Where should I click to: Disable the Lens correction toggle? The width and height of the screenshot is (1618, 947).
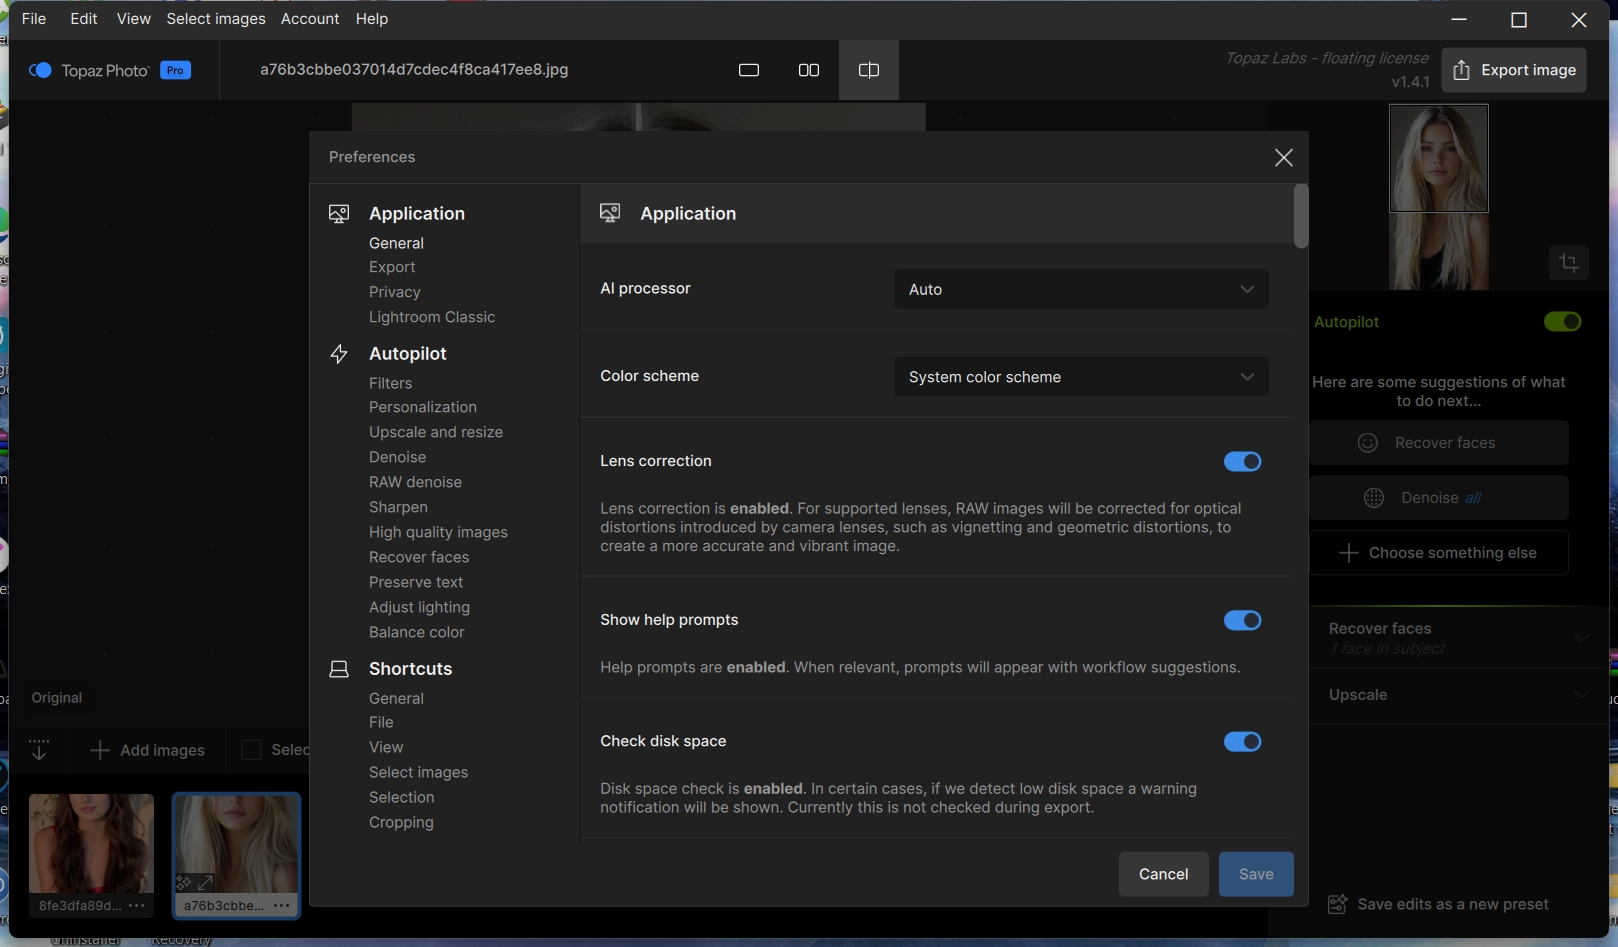pyautogui.click(x=1242, y=461)
